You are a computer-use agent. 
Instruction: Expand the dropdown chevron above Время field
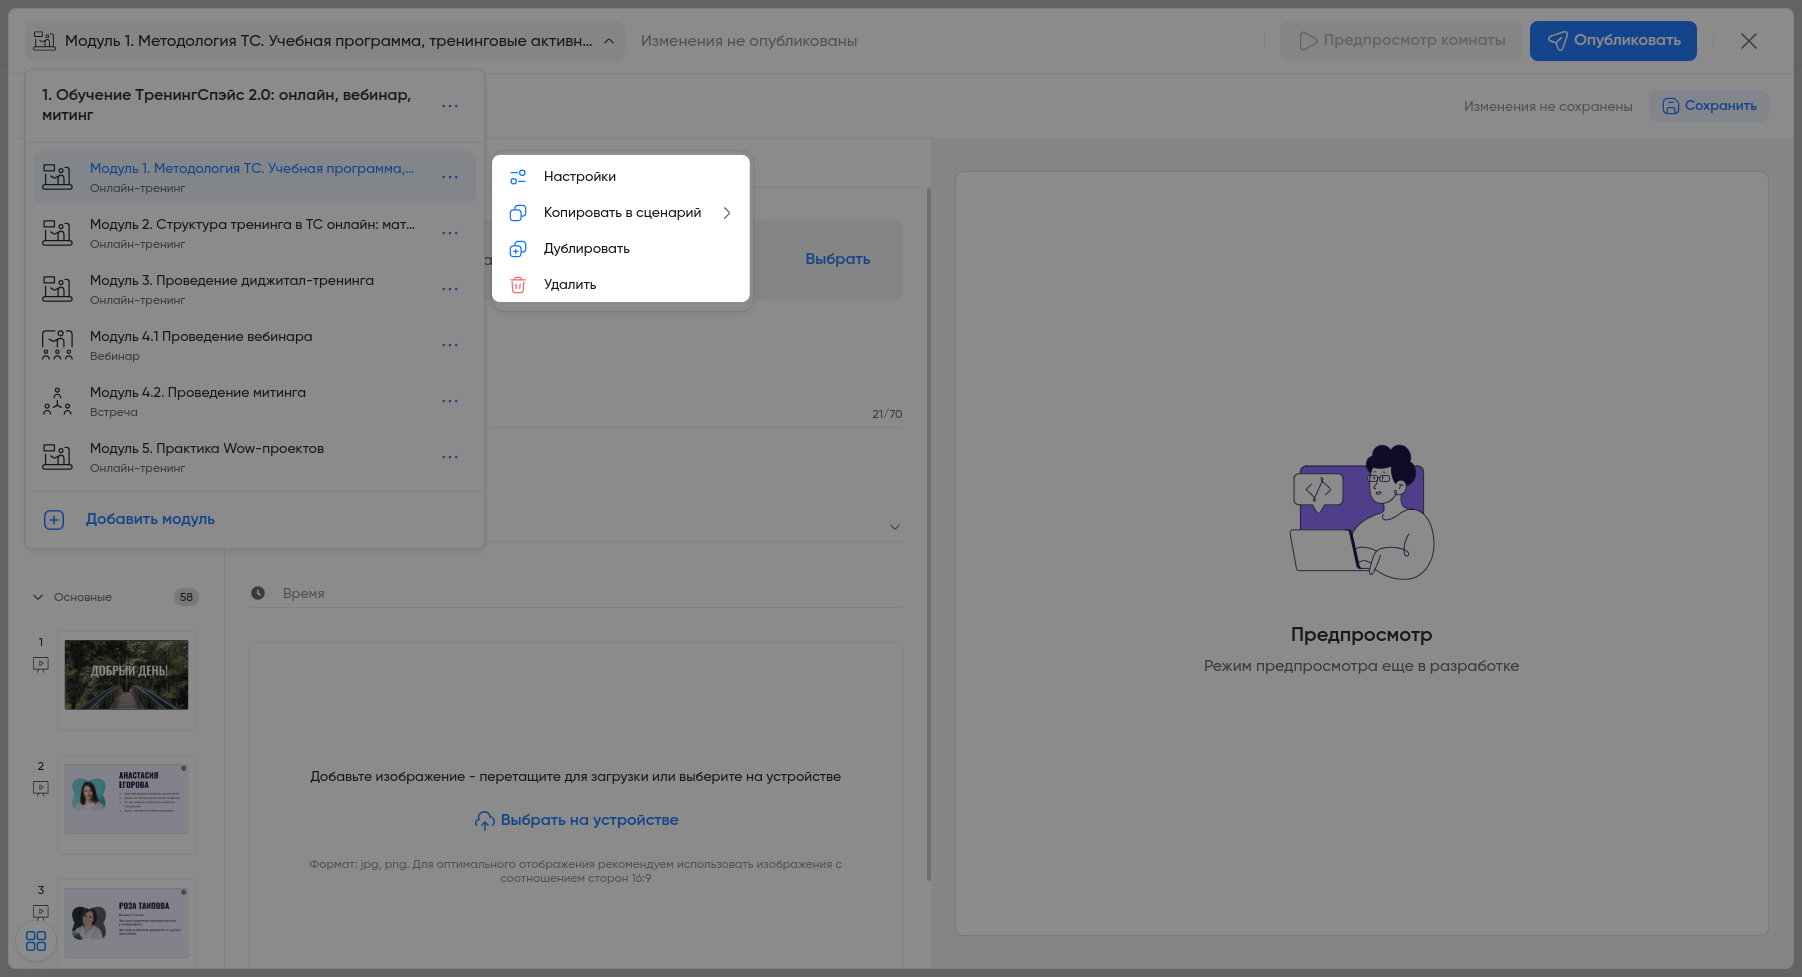click(x=895, y=527)
